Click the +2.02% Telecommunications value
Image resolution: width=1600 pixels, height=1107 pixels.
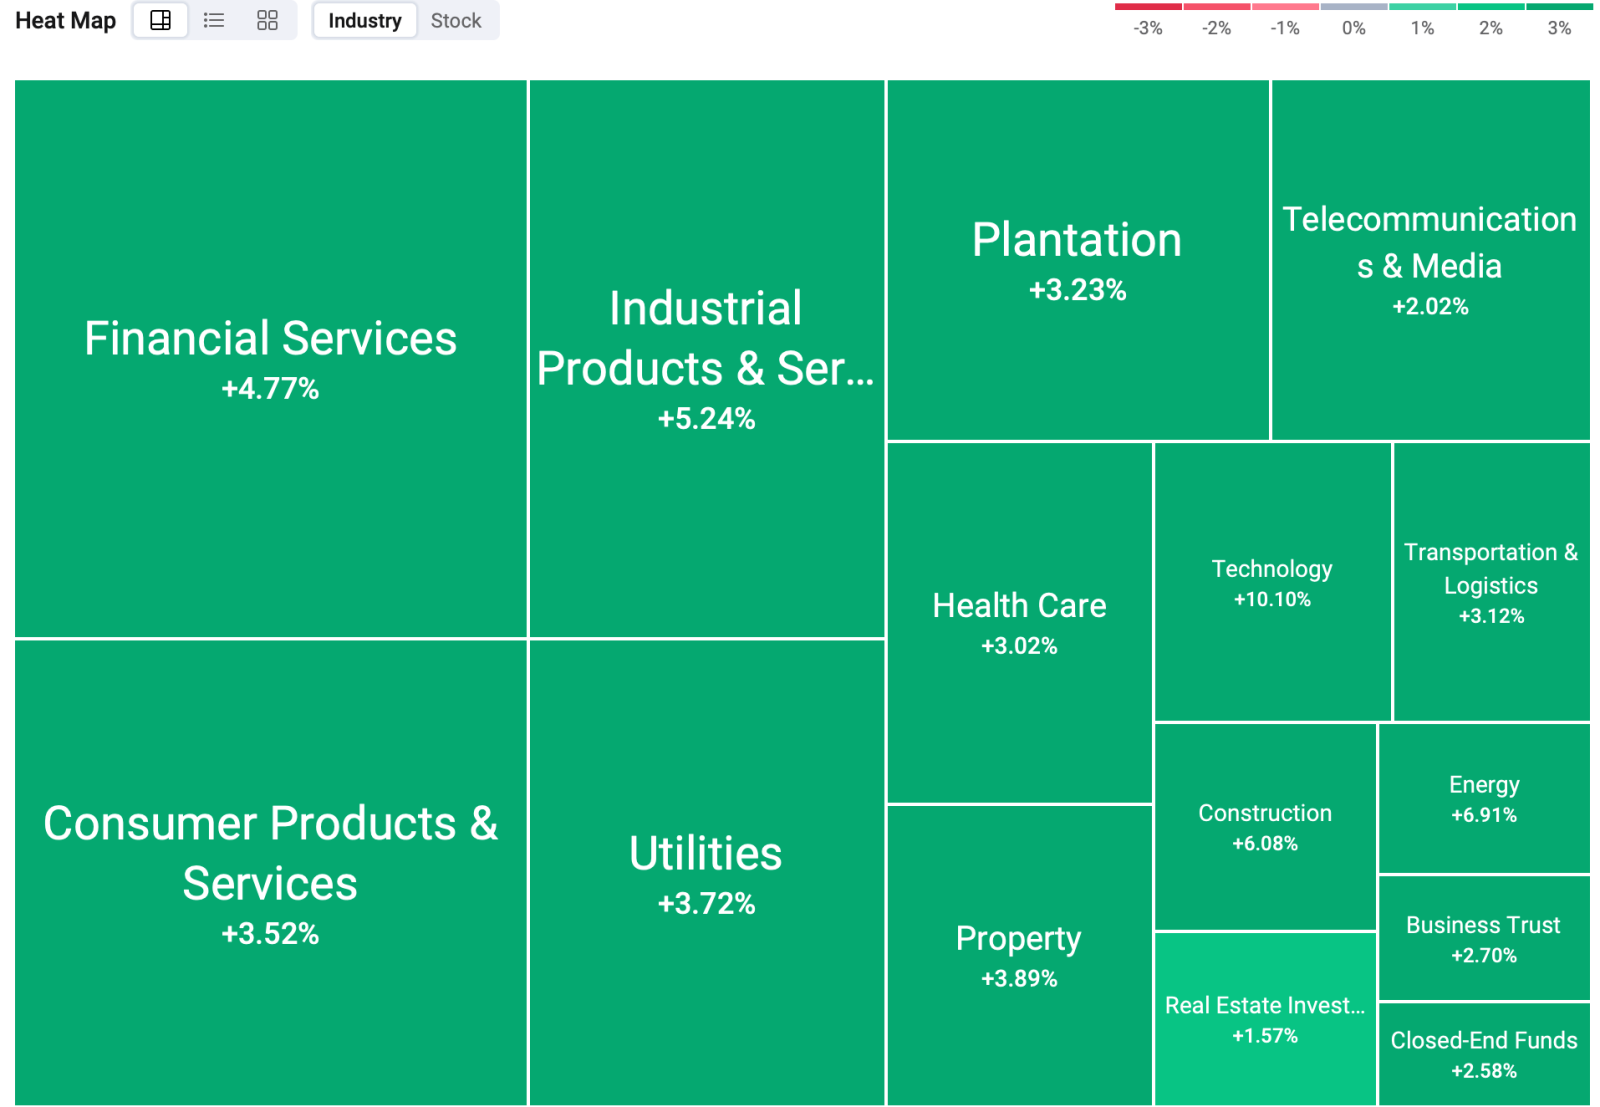tap(1430, 306)
